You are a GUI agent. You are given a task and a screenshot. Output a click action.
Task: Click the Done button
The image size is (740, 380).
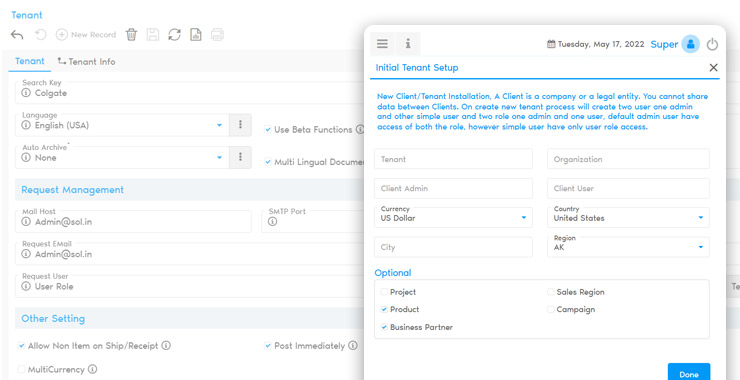pyautogui.click(x=689, y=372)
